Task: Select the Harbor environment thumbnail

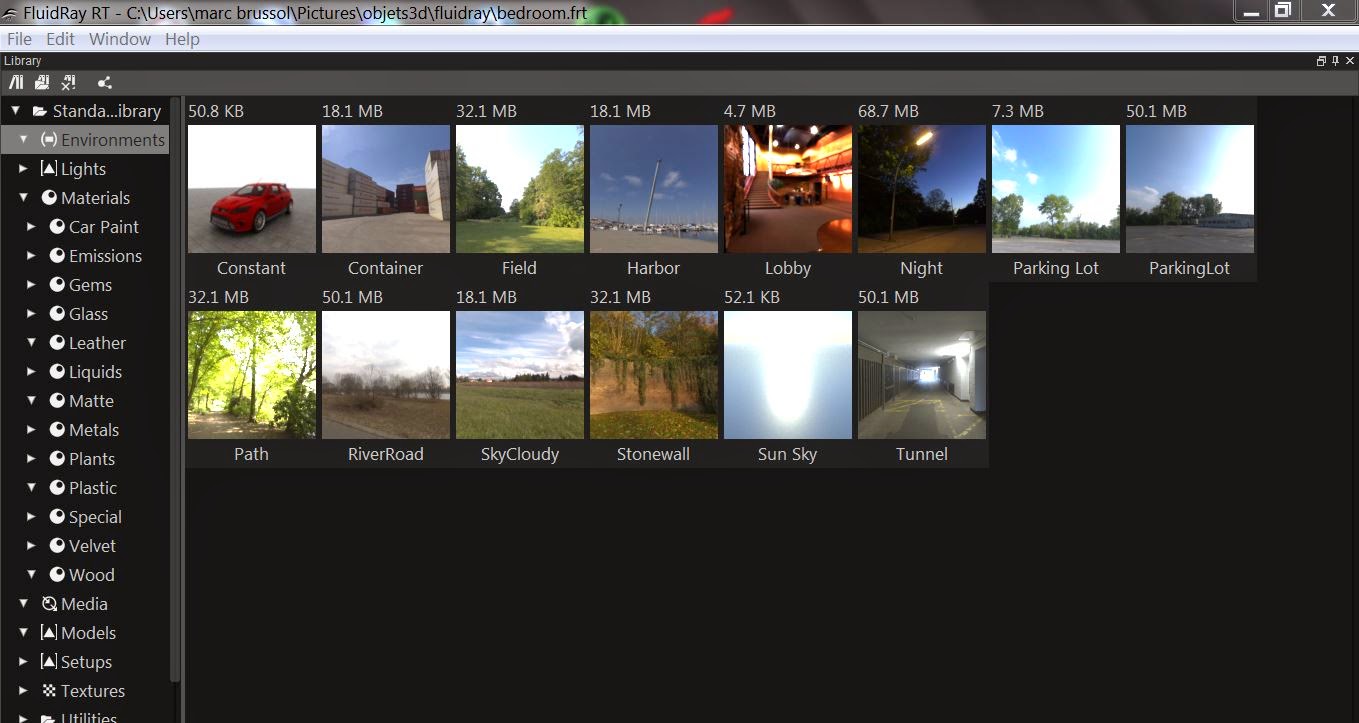Action: coord(654,189)
